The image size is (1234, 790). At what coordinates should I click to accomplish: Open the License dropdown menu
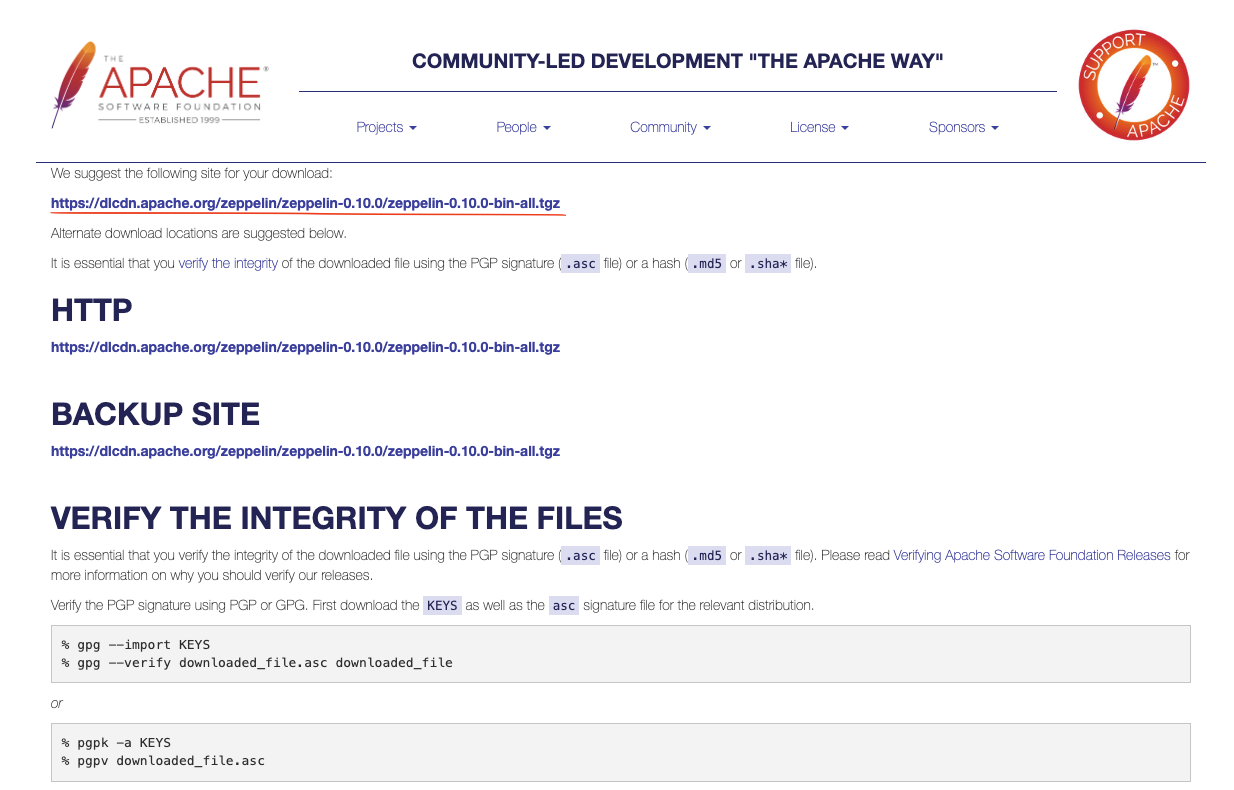point(819,127)
